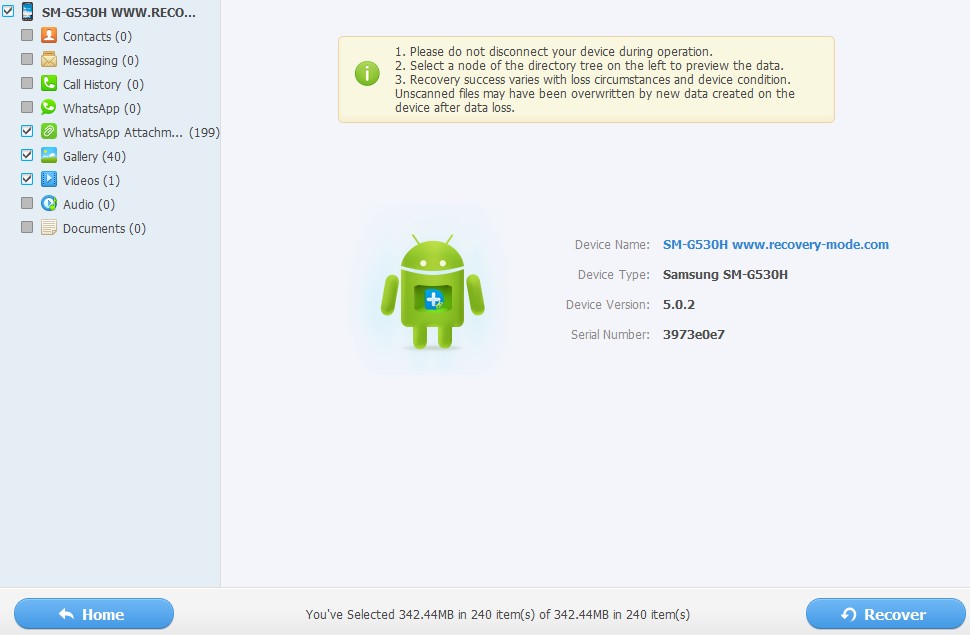Check the Audio checkbox
Viewport: 970px width, 635px height.
coord(27,203)
